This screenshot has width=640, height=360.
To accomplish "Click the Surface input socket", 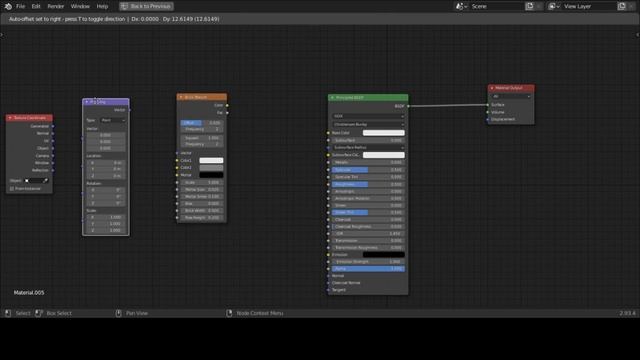I will click(x=488, y=105).
